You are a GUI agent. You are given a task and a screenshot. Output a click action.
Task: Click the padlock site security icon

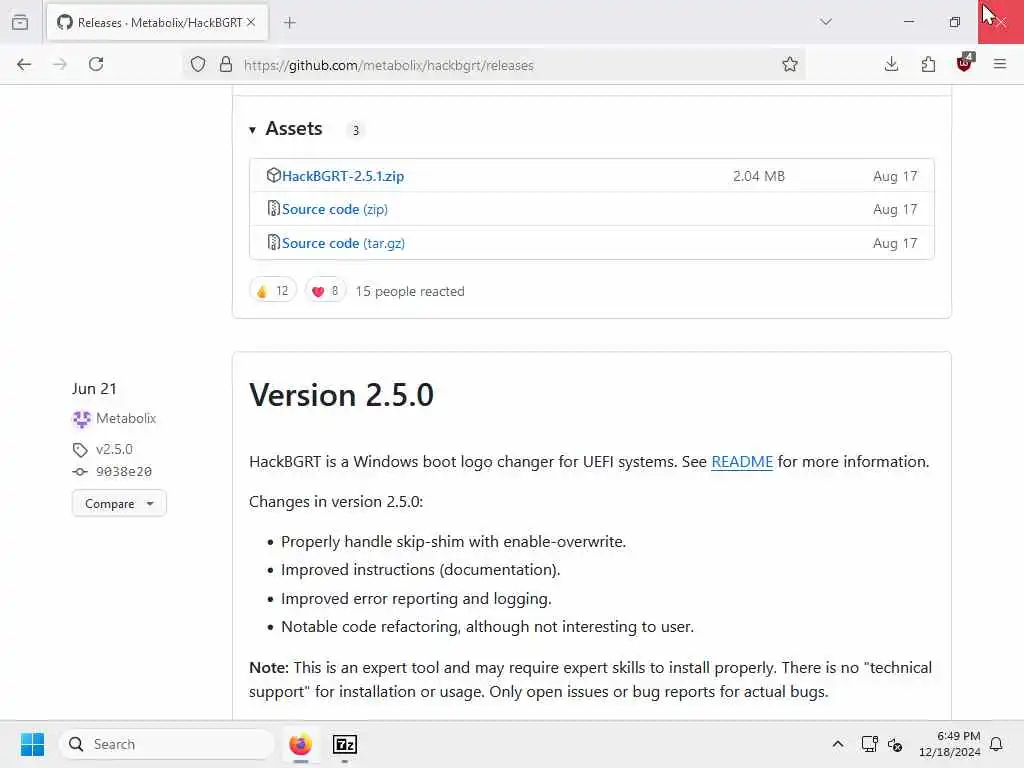click(x=226, y=64)
